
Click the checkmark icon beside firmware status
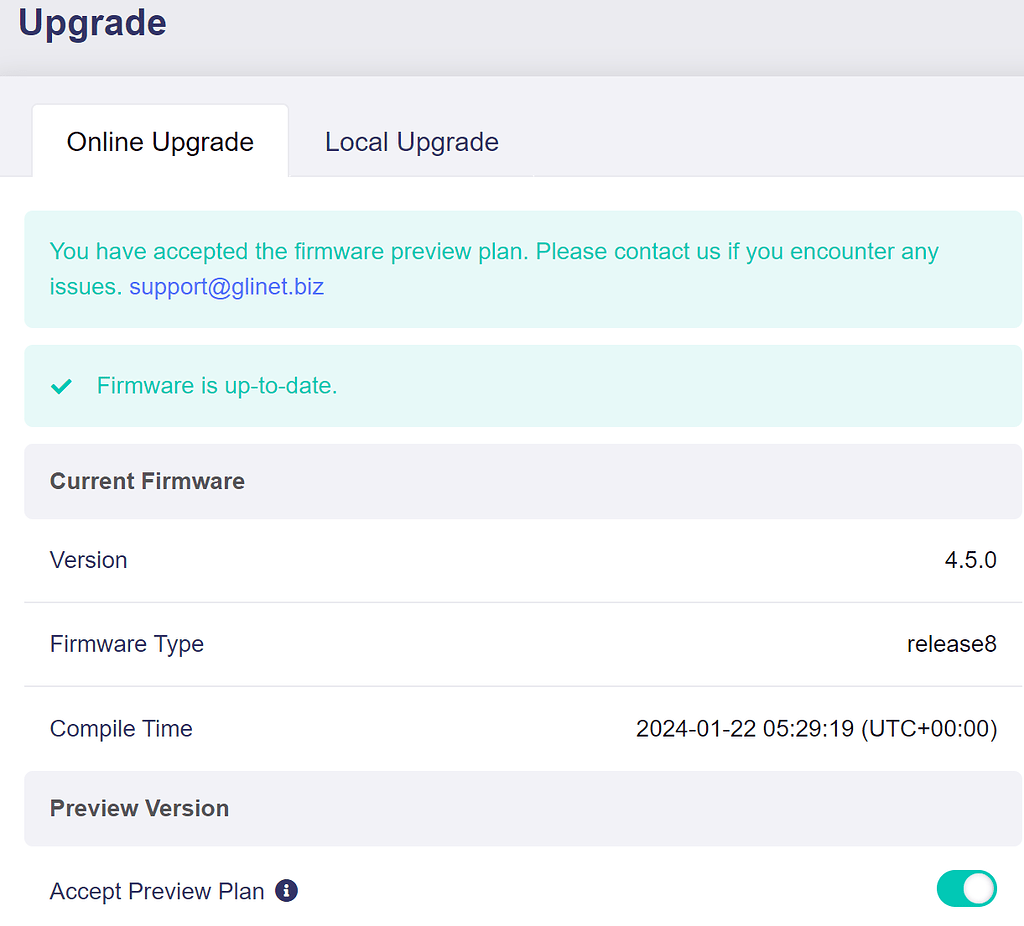pyautogui.click(x=61, y=386)
